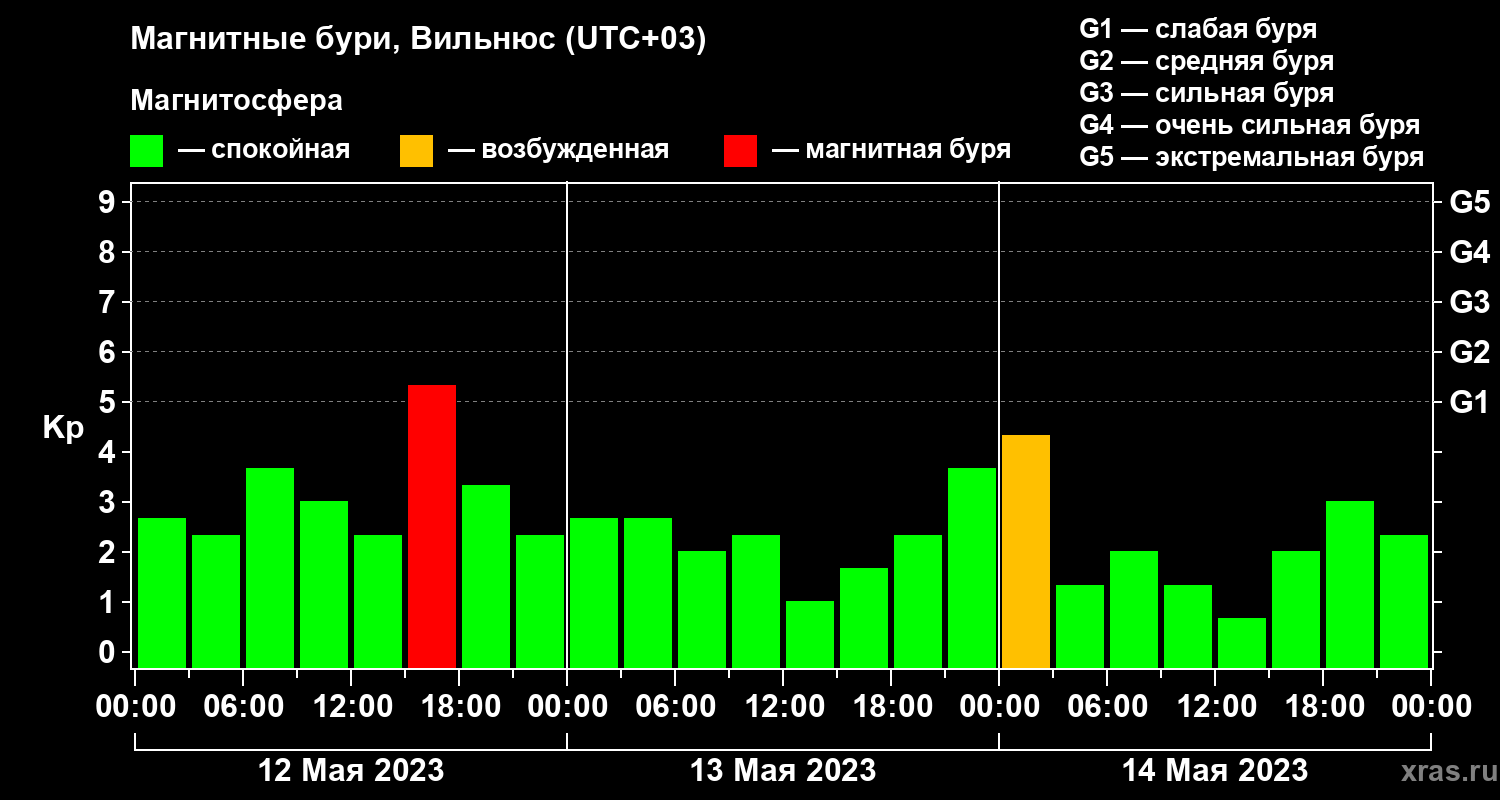Click the '9' value on the Kp axis
This screenshot has height=800, width=1500.
[109, 202]
